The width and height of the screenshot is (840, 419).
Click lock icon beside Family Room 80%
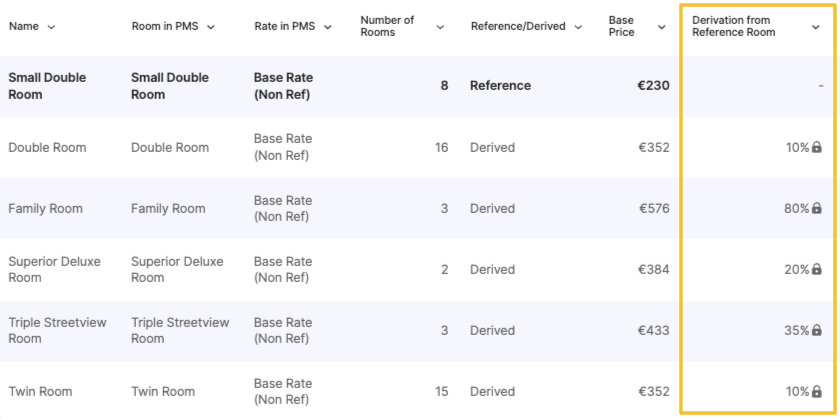[x=817, y=209]
